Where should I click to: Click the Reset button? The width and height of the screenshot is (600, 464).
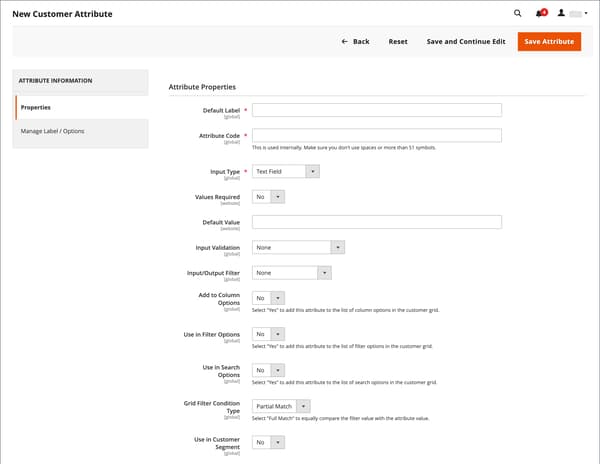coord(398,41)
